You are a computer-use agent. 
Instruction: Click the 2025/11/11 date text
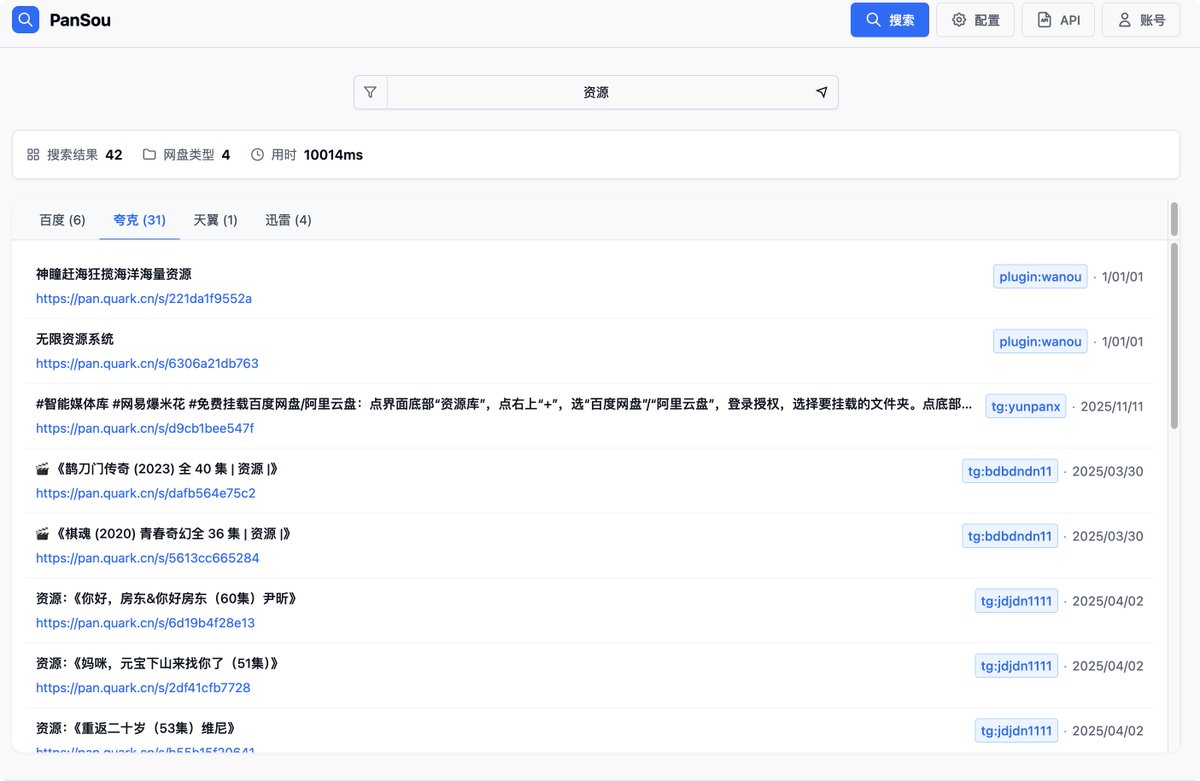point(1112,407)
